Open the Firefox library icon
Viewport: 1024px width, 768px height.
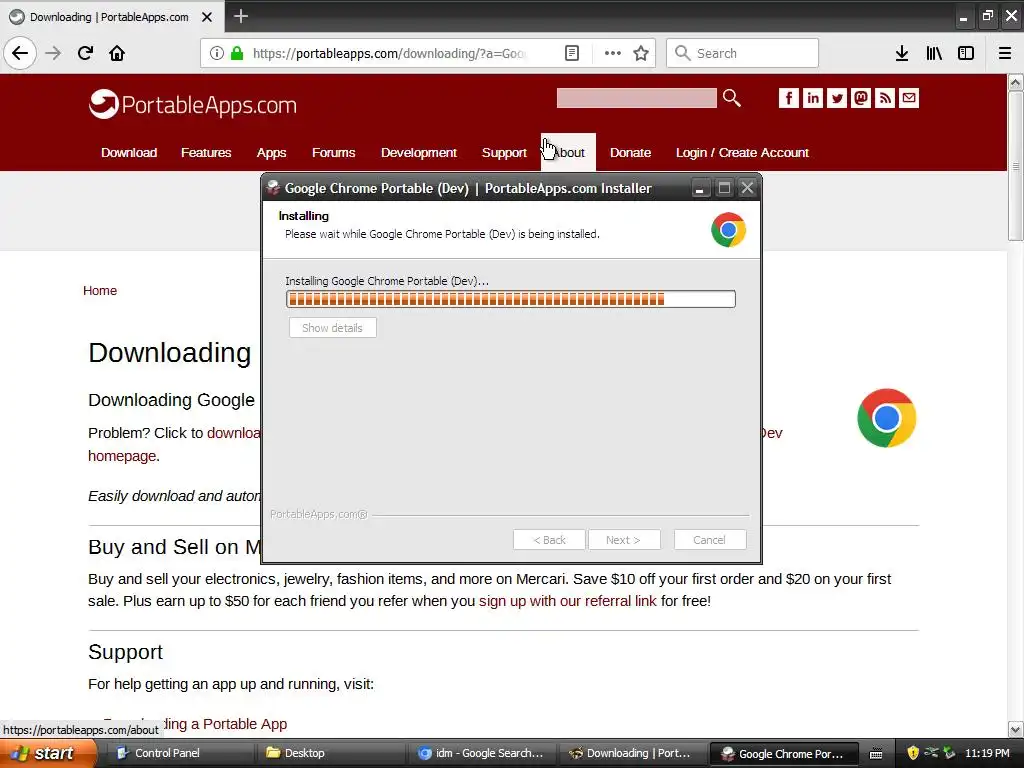[x=934, y=53]
